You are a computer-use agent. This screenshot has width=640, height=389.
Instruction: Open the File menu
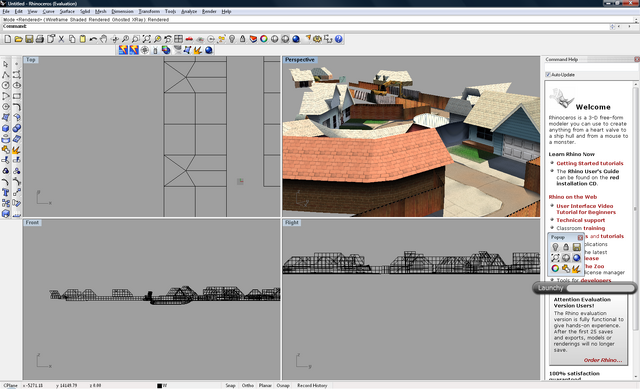(6, 11)
